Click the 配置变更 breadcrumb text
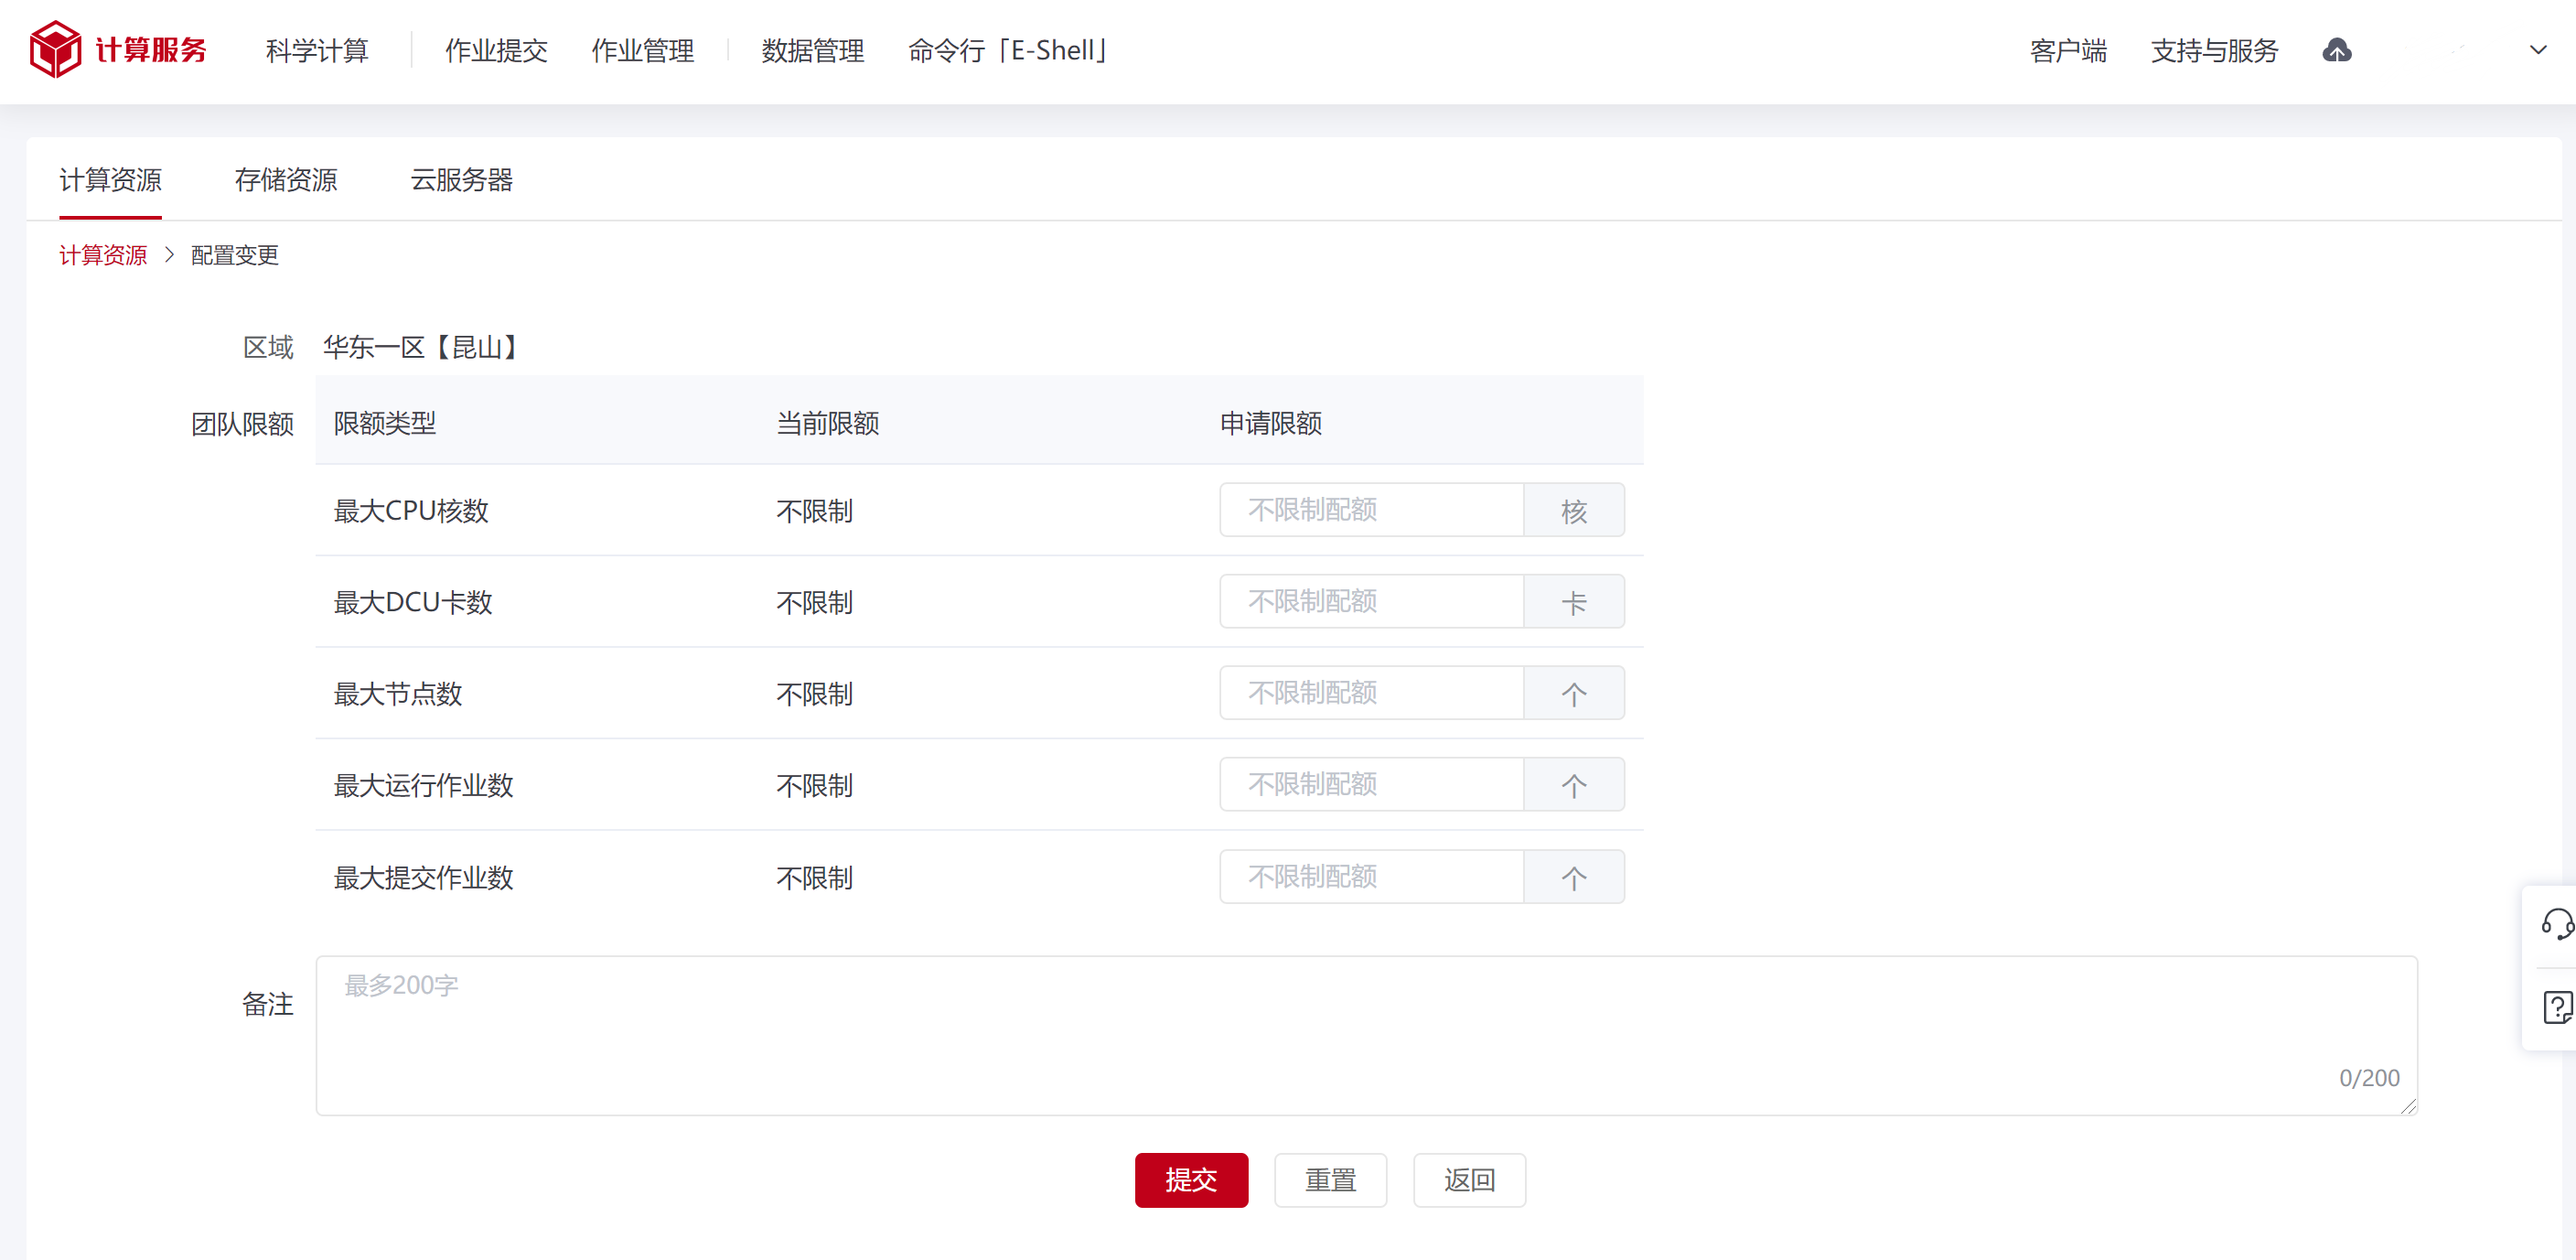The width and height of the screenshot is (2576, 1260). (235, 255)
